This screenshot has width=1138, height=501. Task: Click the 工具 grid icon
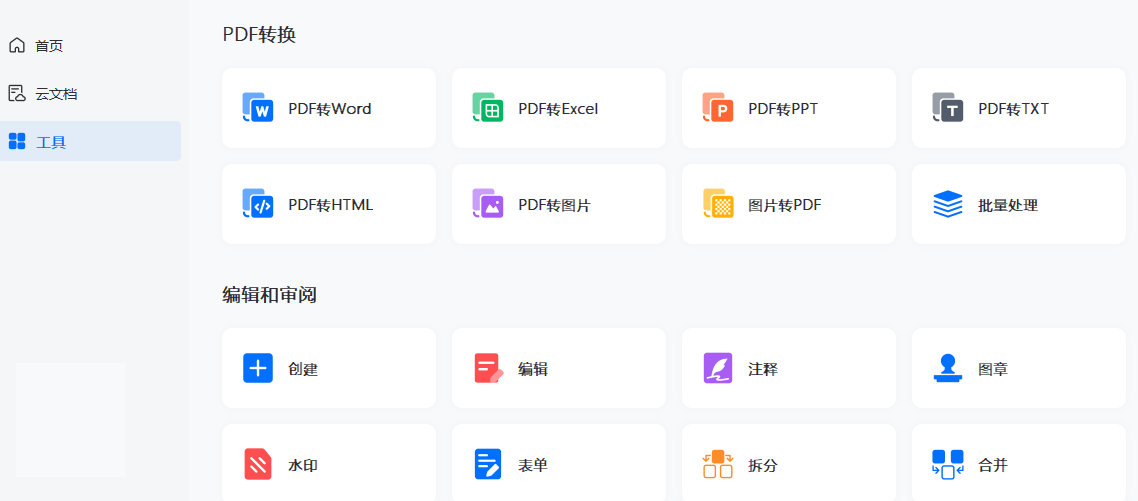pyautogui.click(x=17, y=141)
